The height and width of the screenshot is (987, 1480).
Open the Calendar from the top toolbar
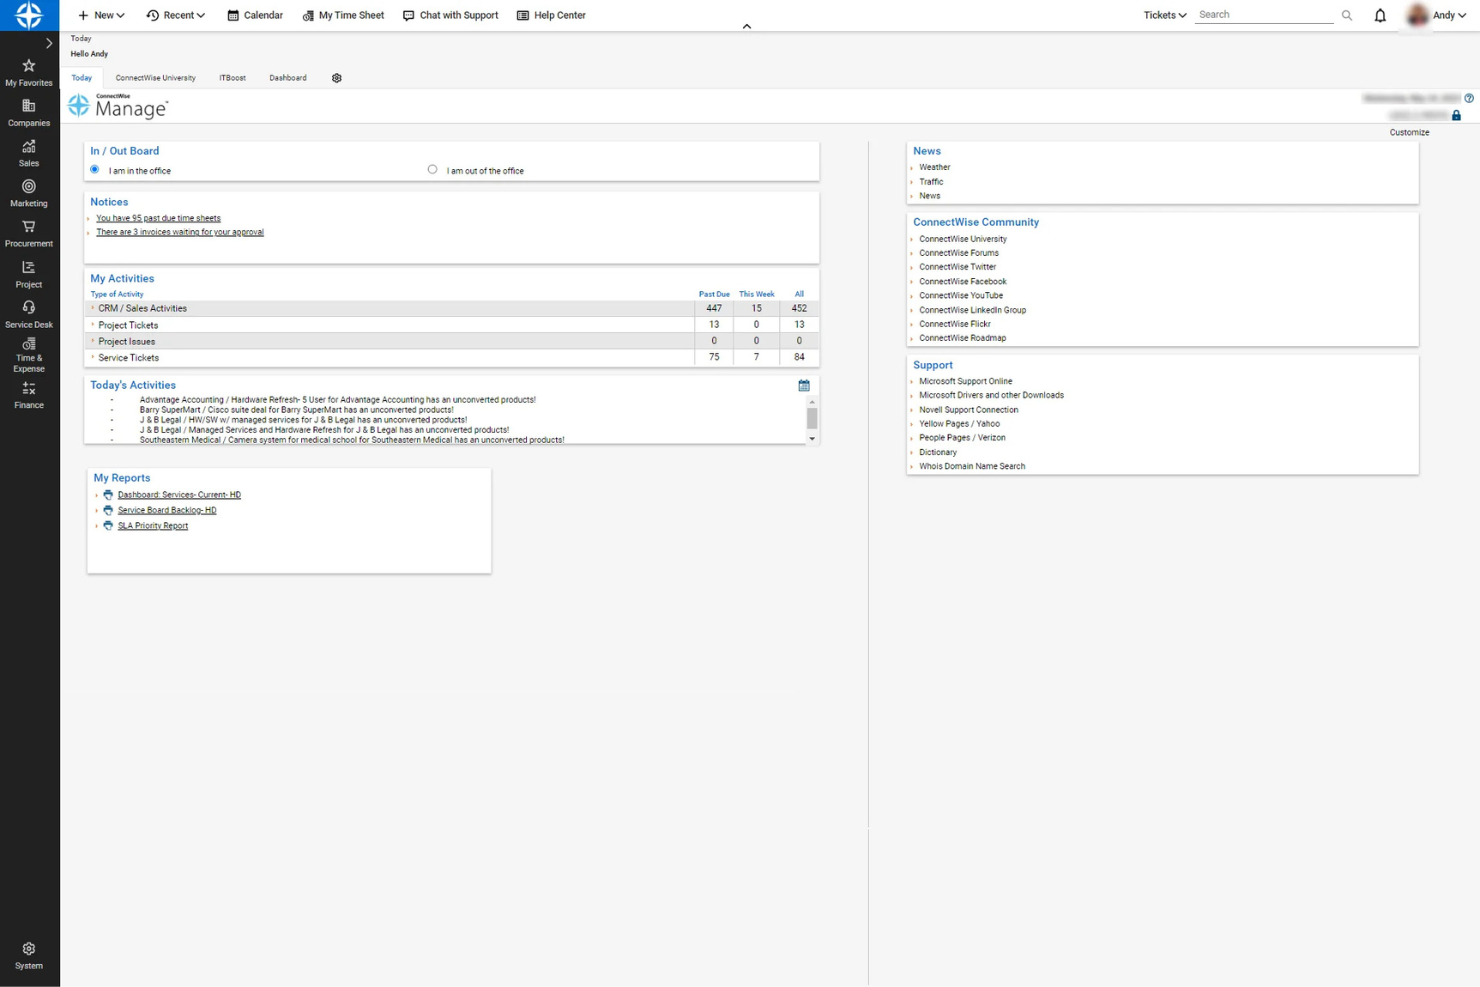pyautogui.click(x=254, y=15)
